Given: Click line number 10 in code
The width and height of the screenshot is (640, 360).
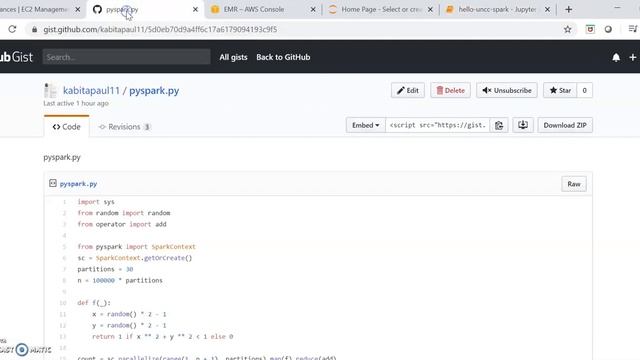Looking at the screenshot, I should point(63,303).
